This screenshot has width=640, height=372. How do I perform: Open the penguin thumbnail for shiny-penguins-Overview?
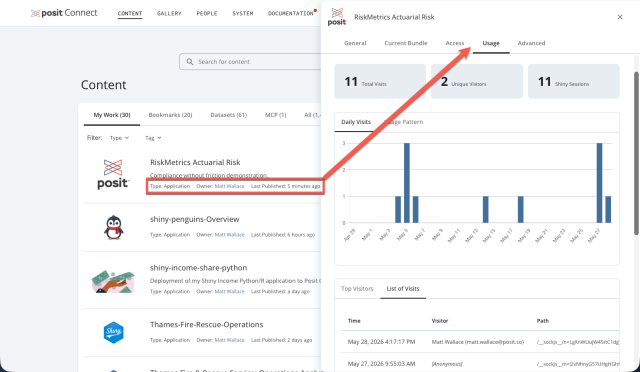pos(113,227)
